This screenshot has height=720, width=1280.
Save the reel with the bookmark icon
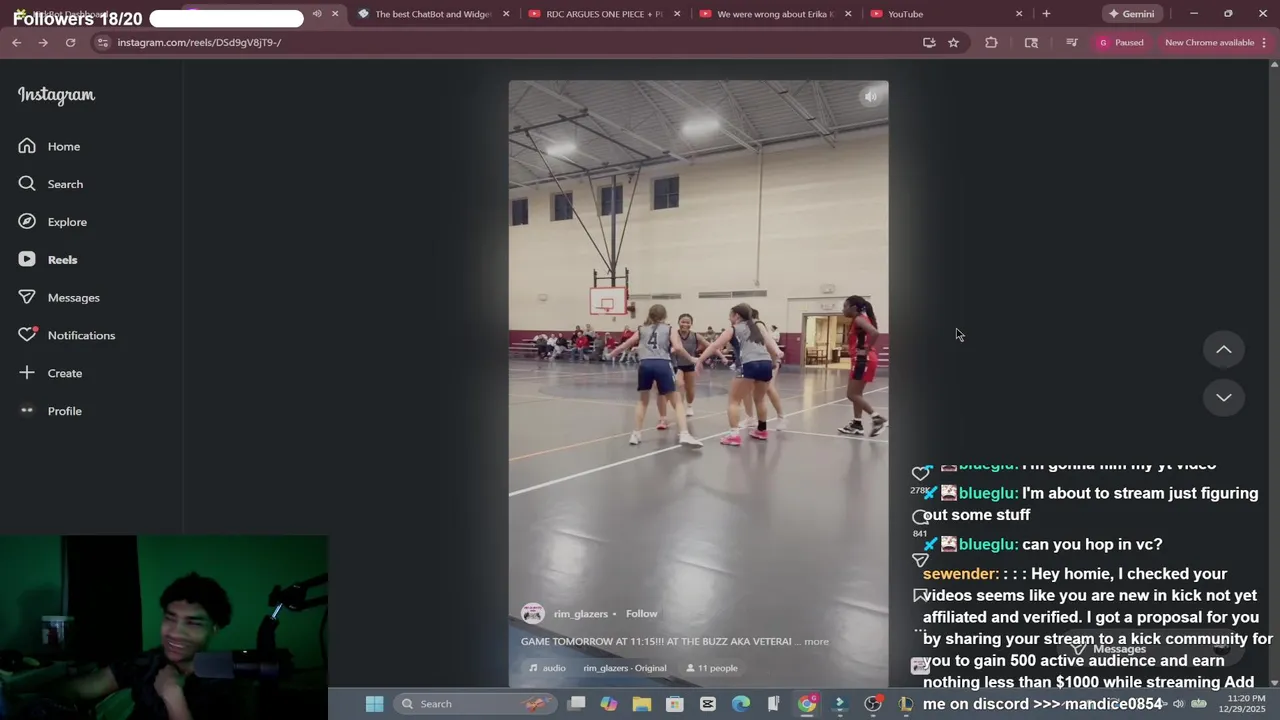pyautogui.click(x=920, y=596)
